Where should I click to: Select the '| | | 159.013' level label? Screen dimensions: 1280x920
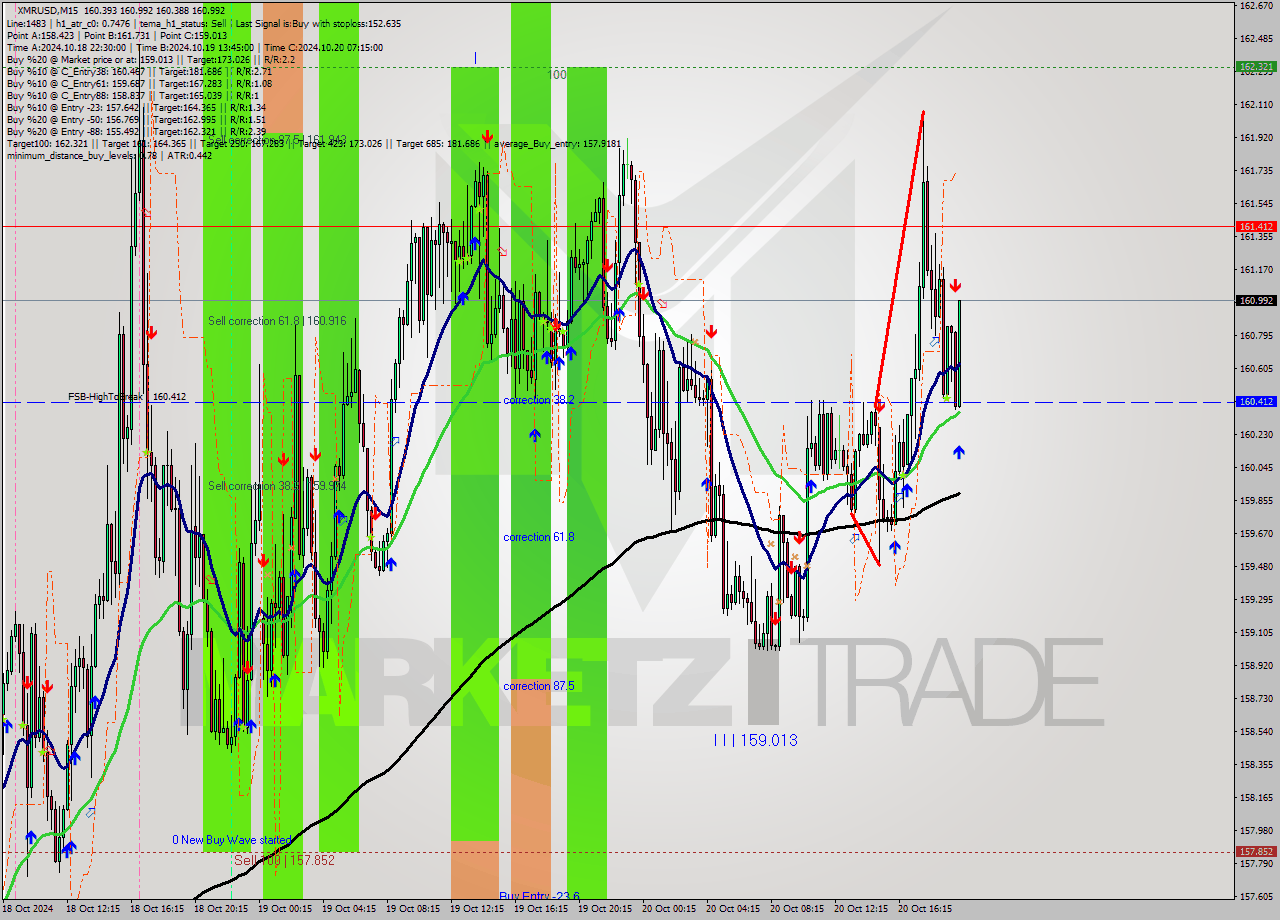[x=755, y=740]
